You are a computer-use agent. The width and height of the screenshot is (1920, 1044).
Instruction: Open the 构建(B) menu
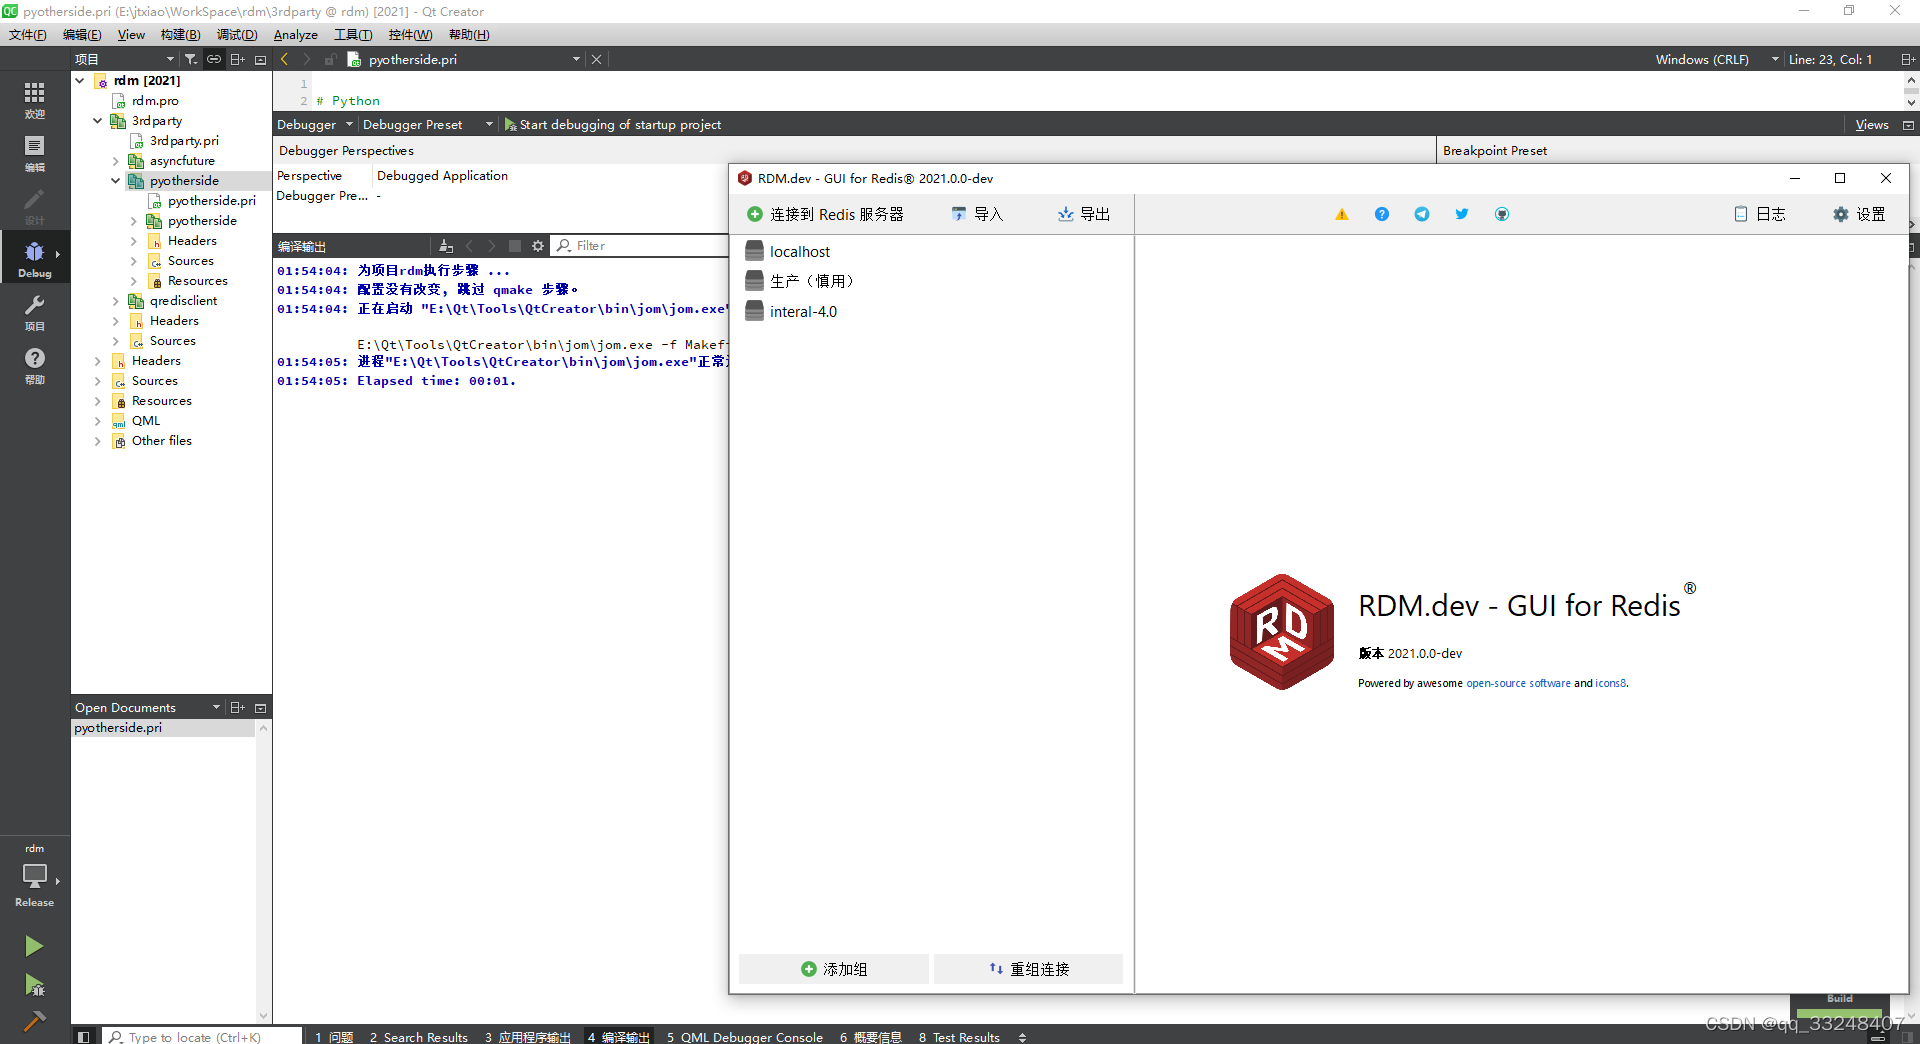tap(181, 35)
